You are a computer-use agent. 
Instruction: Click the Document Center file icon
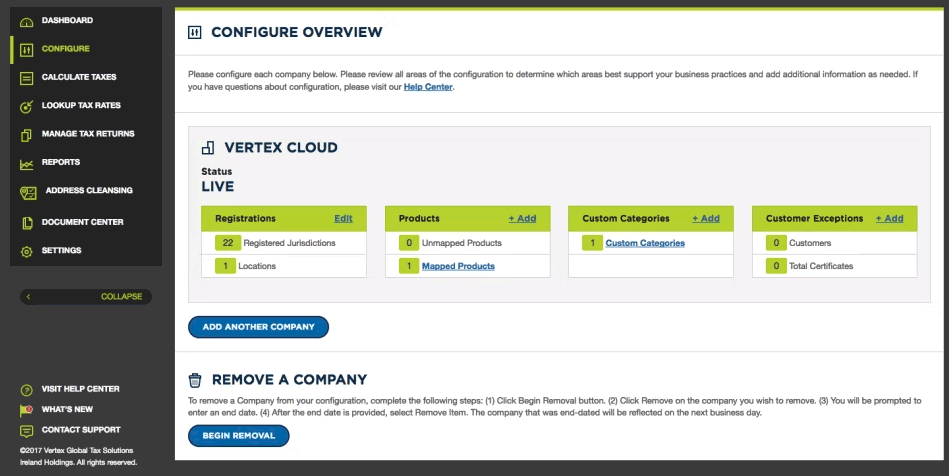click(27, 223)
